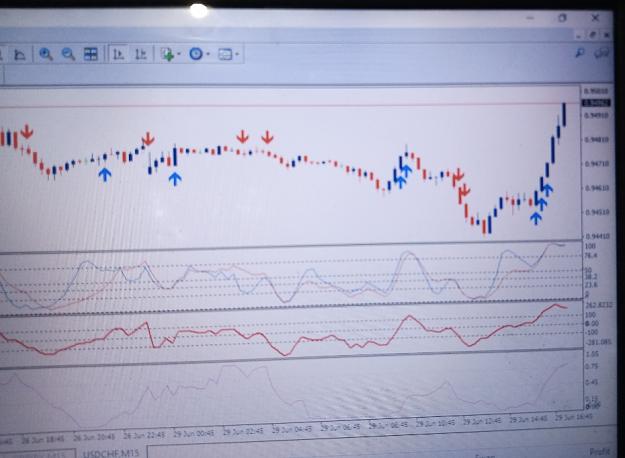Expand the Templates dropdown arrow
The height and width of the screenshot is (458, 625).
coord(237,54)
